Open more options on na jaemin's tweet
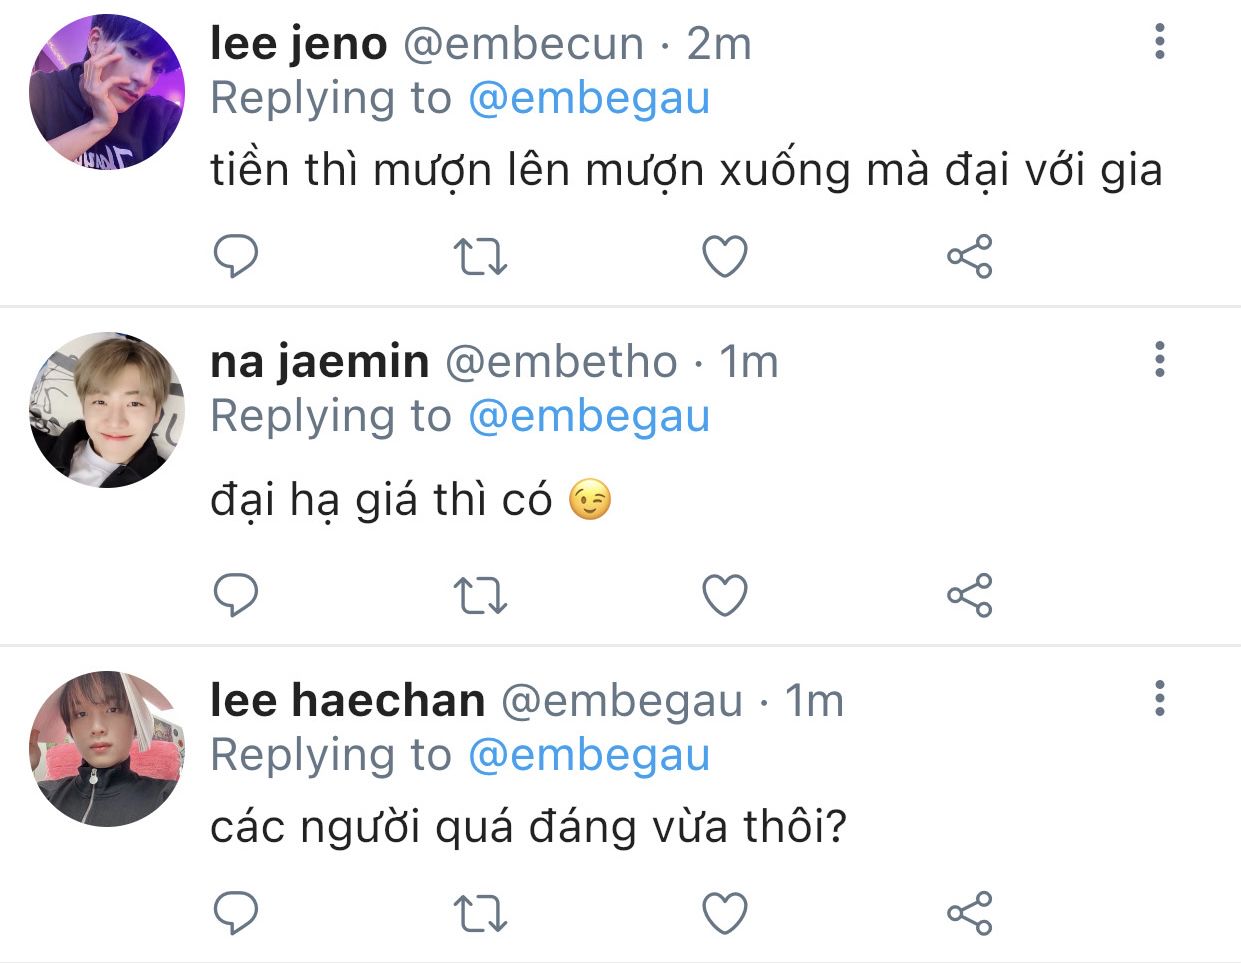The height and width of the screenshot is (963, 1241). (x=1160, y=359)
